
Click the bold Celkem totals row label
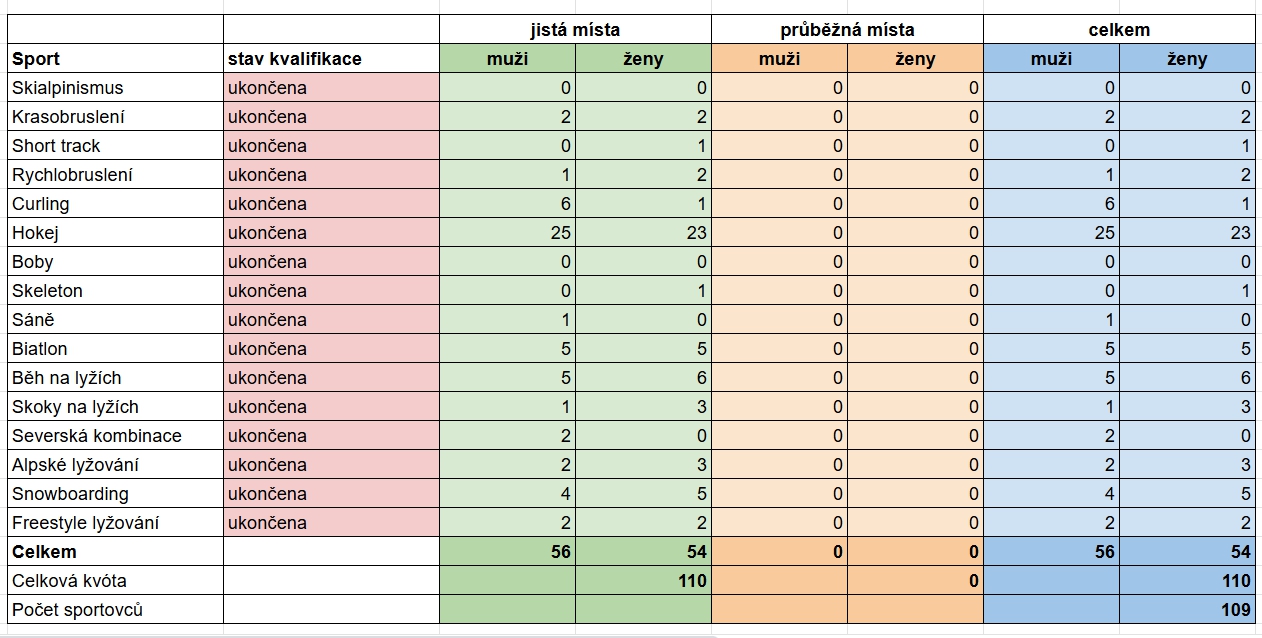point(115,552)
